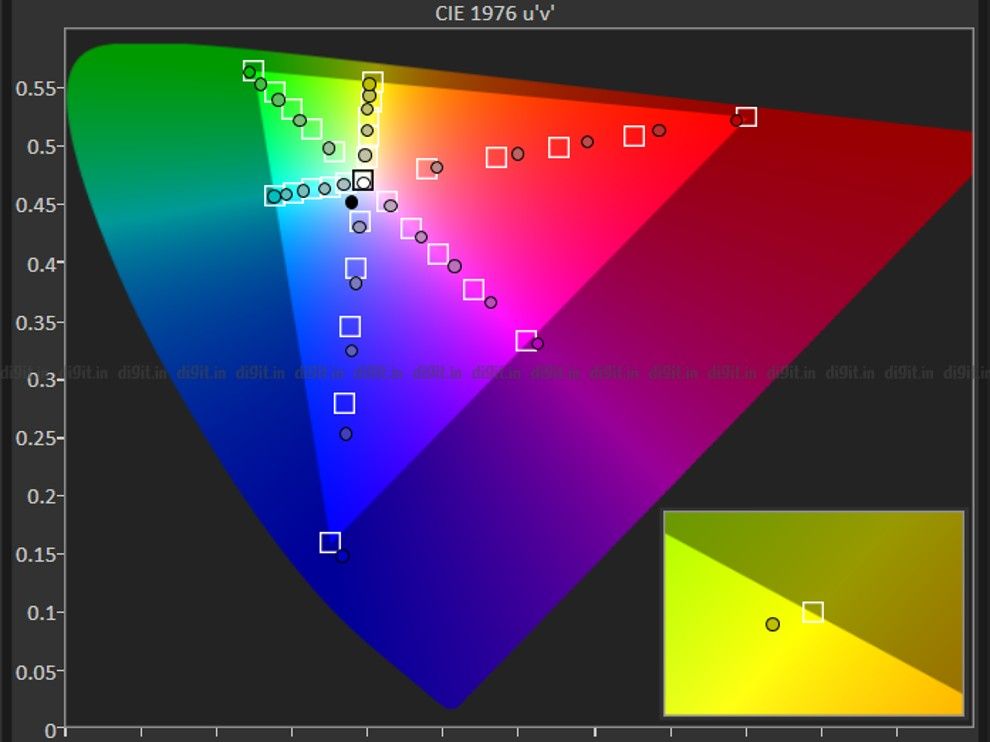The height and width of the screenshot is (742, 990).
Task: Click the 0.05 axis label
Action: 38,672
